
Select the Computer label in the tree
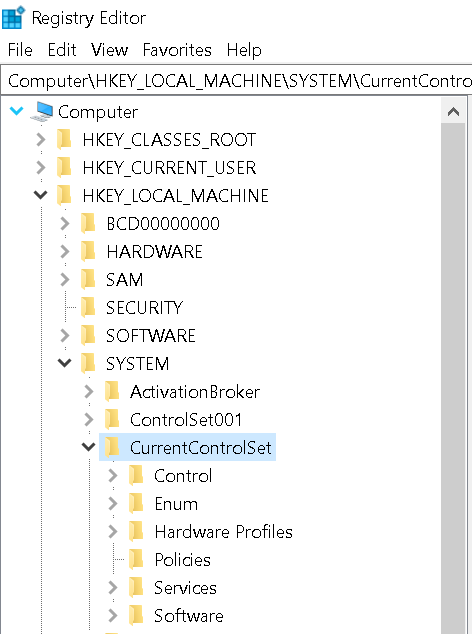(x=98, y=112)
